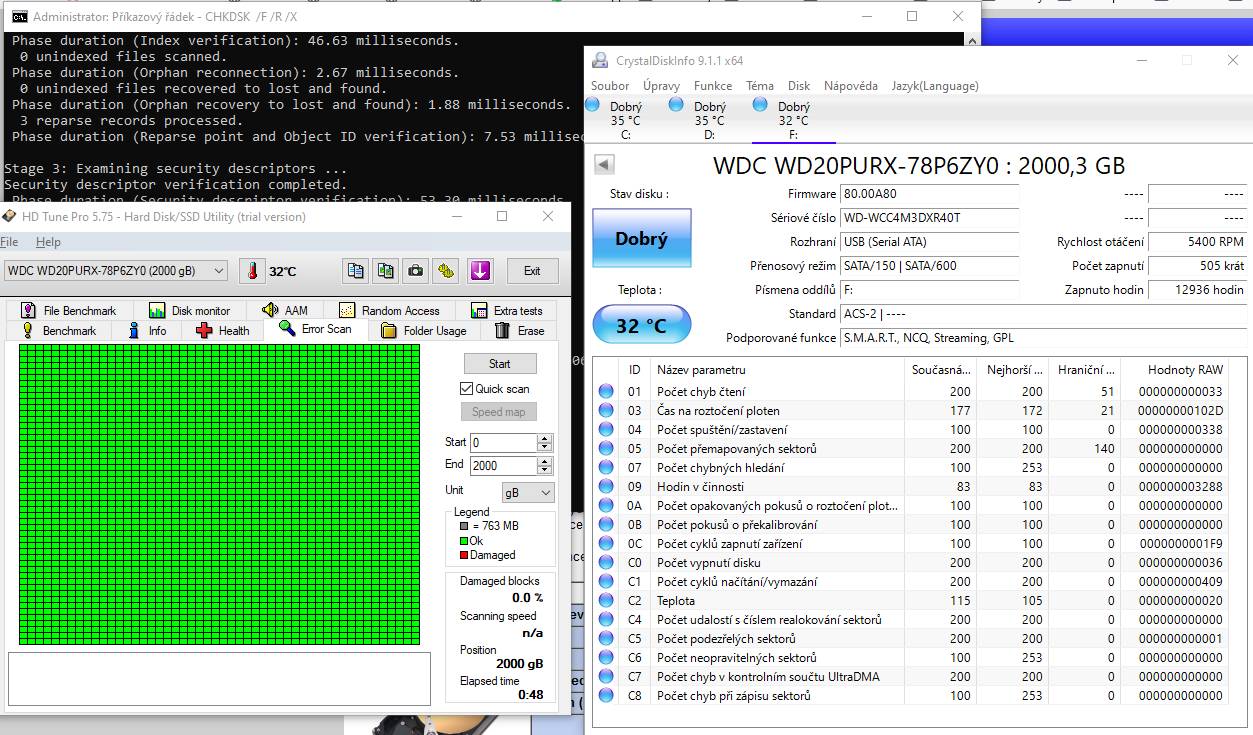Click status orb for Počet spuštění/zastavení
This screenshot has height=735, width=1253.
(606, 430)
